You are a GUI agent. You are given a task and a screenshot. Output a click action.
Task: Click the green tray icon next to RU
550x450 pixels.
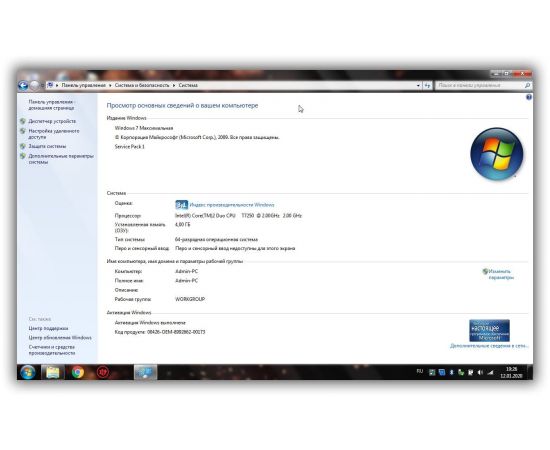(432, 372)
